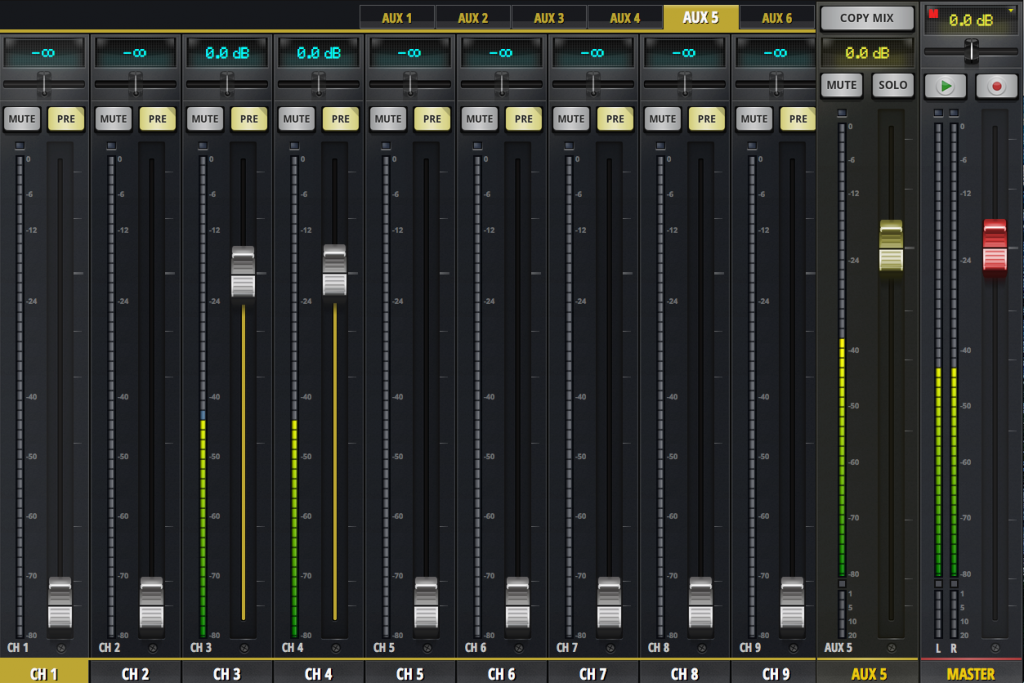
Task: Click the small circular icon beside the CH 8 label
Action: coord(701,648)
